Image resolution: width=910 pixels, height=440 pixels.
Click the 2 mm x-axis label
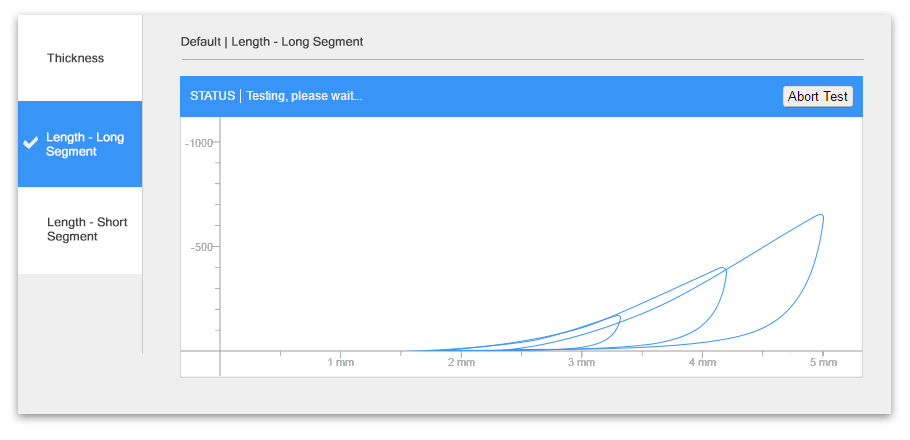pos(461,362)
